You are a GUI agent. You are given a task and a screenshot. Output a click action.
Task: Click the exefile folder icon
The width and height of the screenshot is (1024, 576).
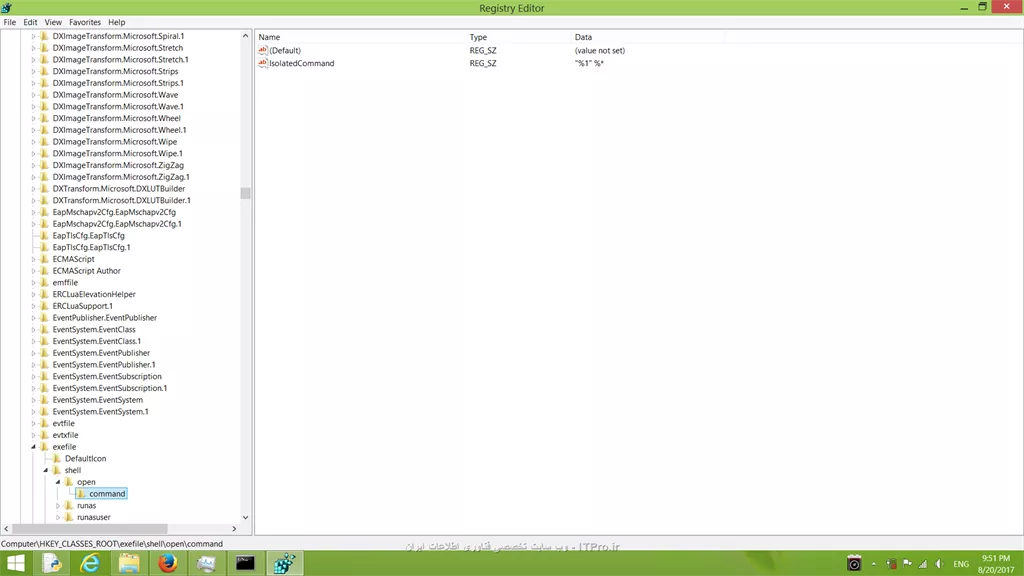(44, 447)
